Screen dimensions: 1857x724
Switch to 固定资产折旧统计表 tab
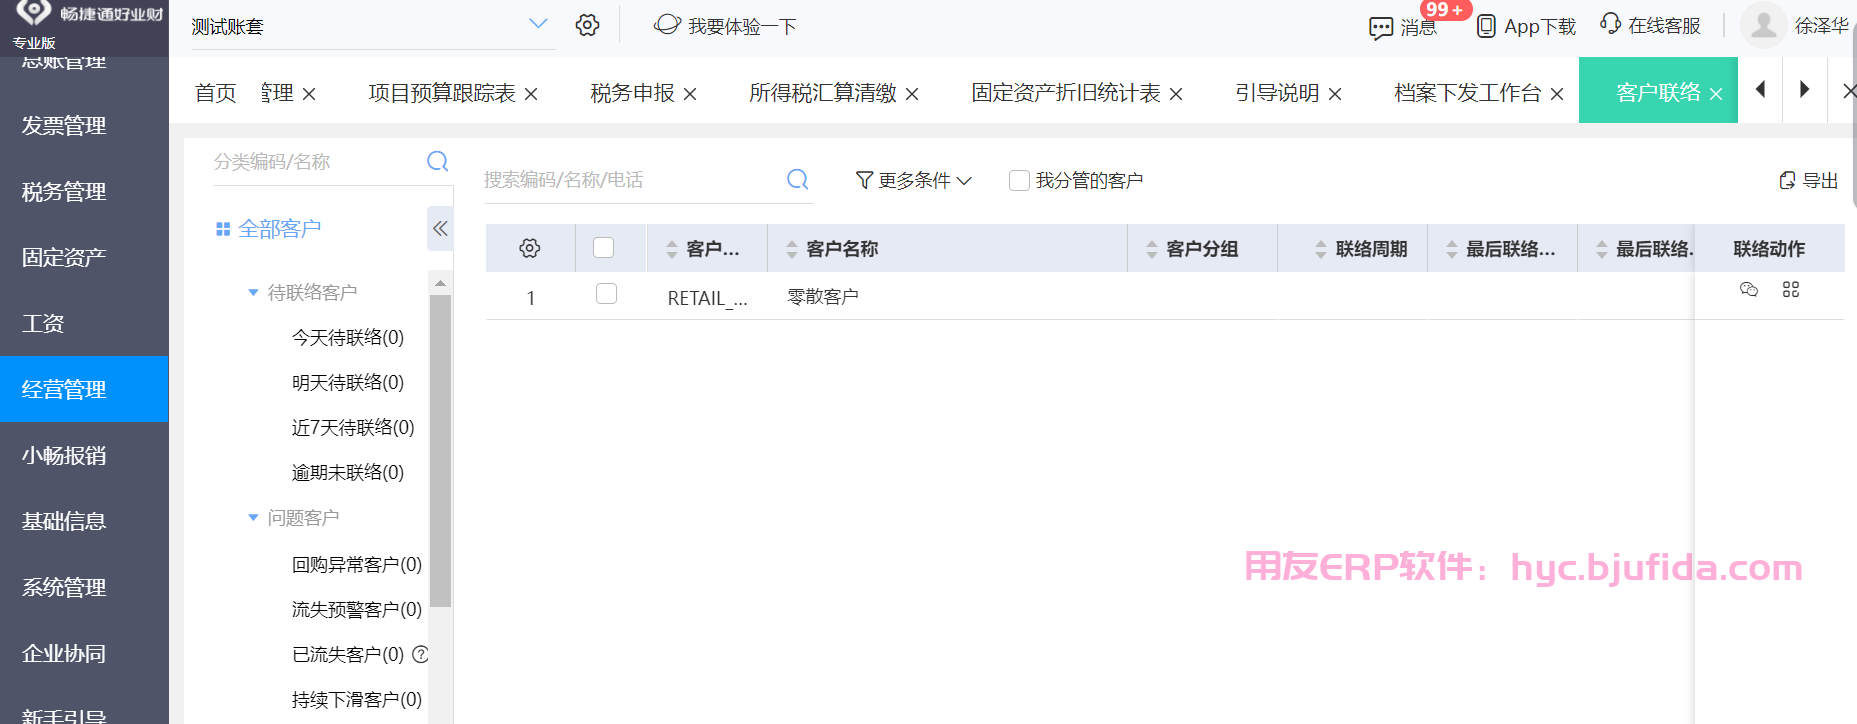pyautogui.click(x=1066, y=93)
